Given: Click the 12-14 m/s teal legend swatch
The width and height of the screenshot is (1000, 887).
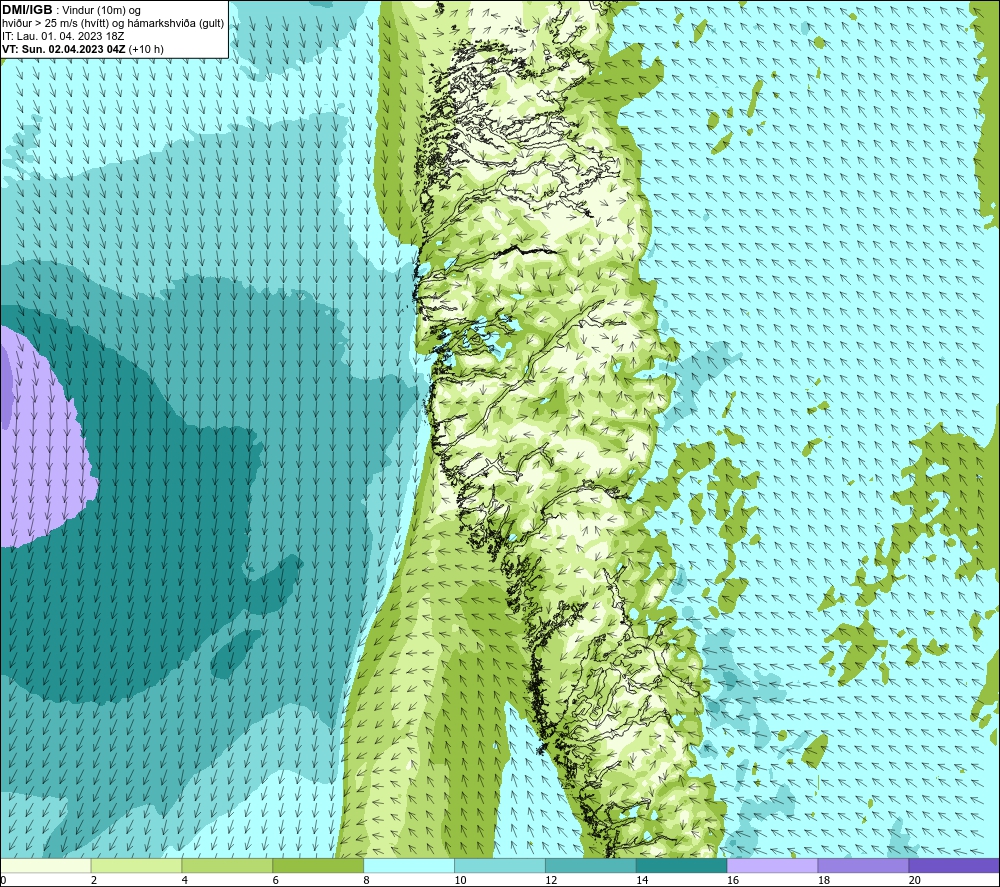Looking at the screenshot, I should (591, 865).
